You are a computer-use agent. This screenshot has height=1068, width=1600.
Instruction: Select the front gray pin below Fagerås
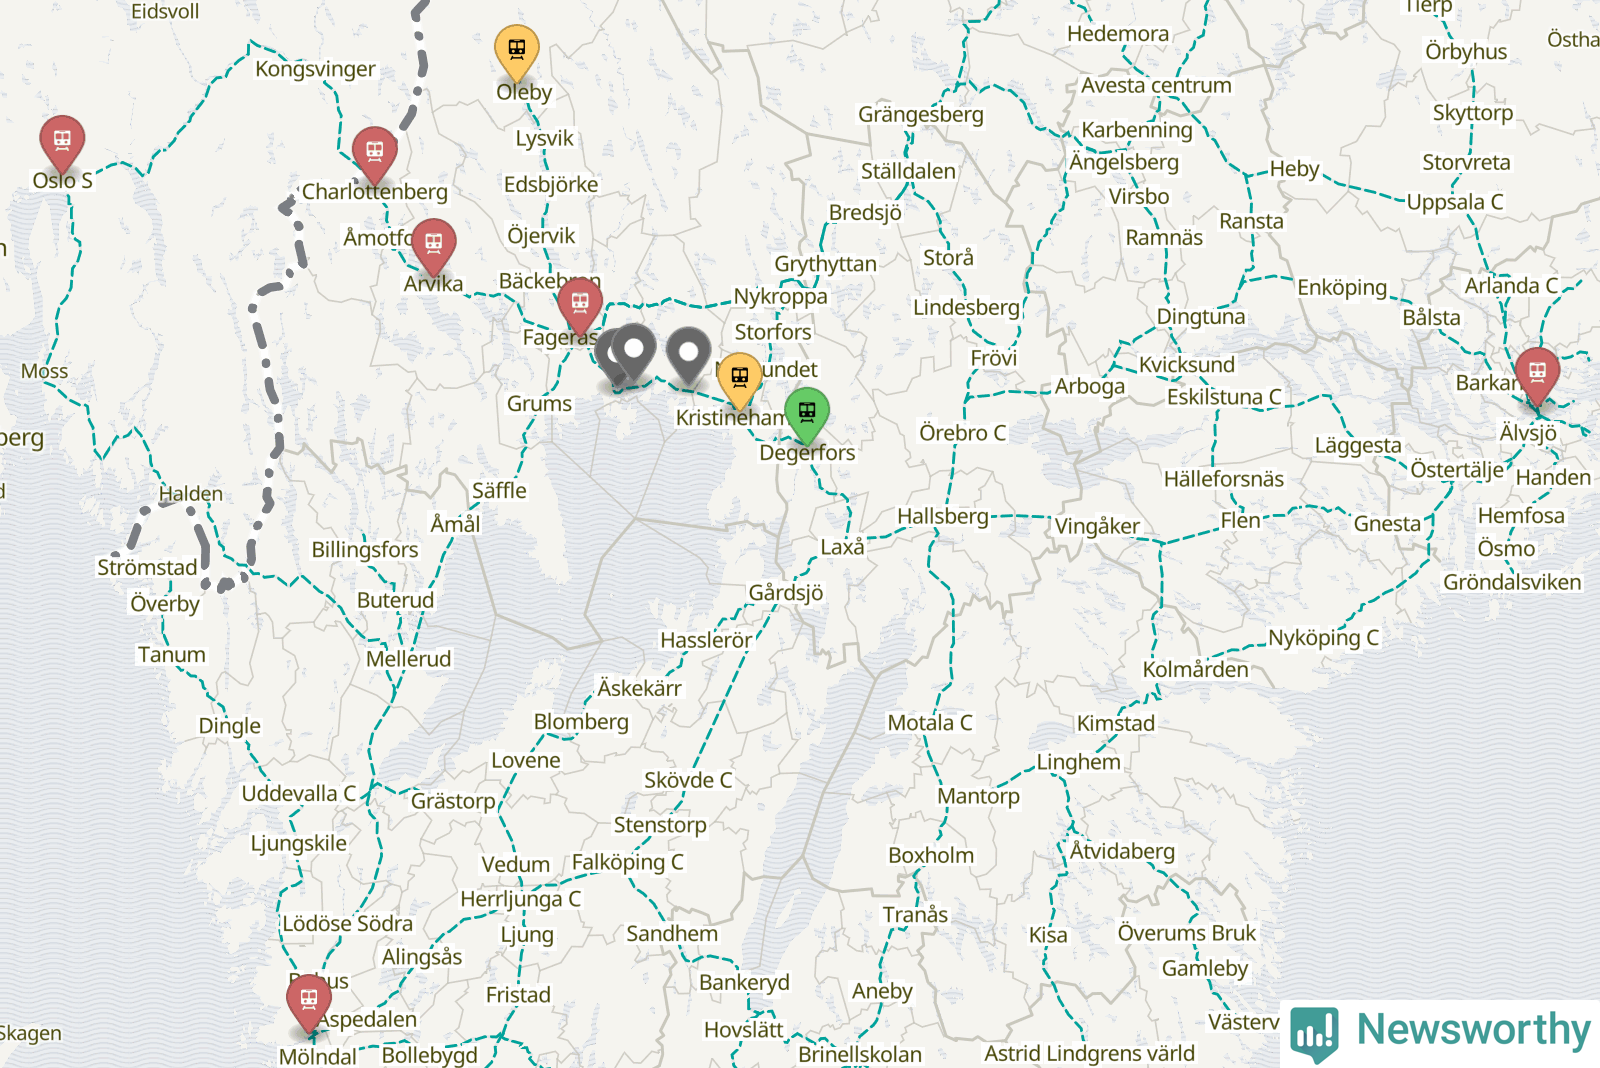[633, 352]
